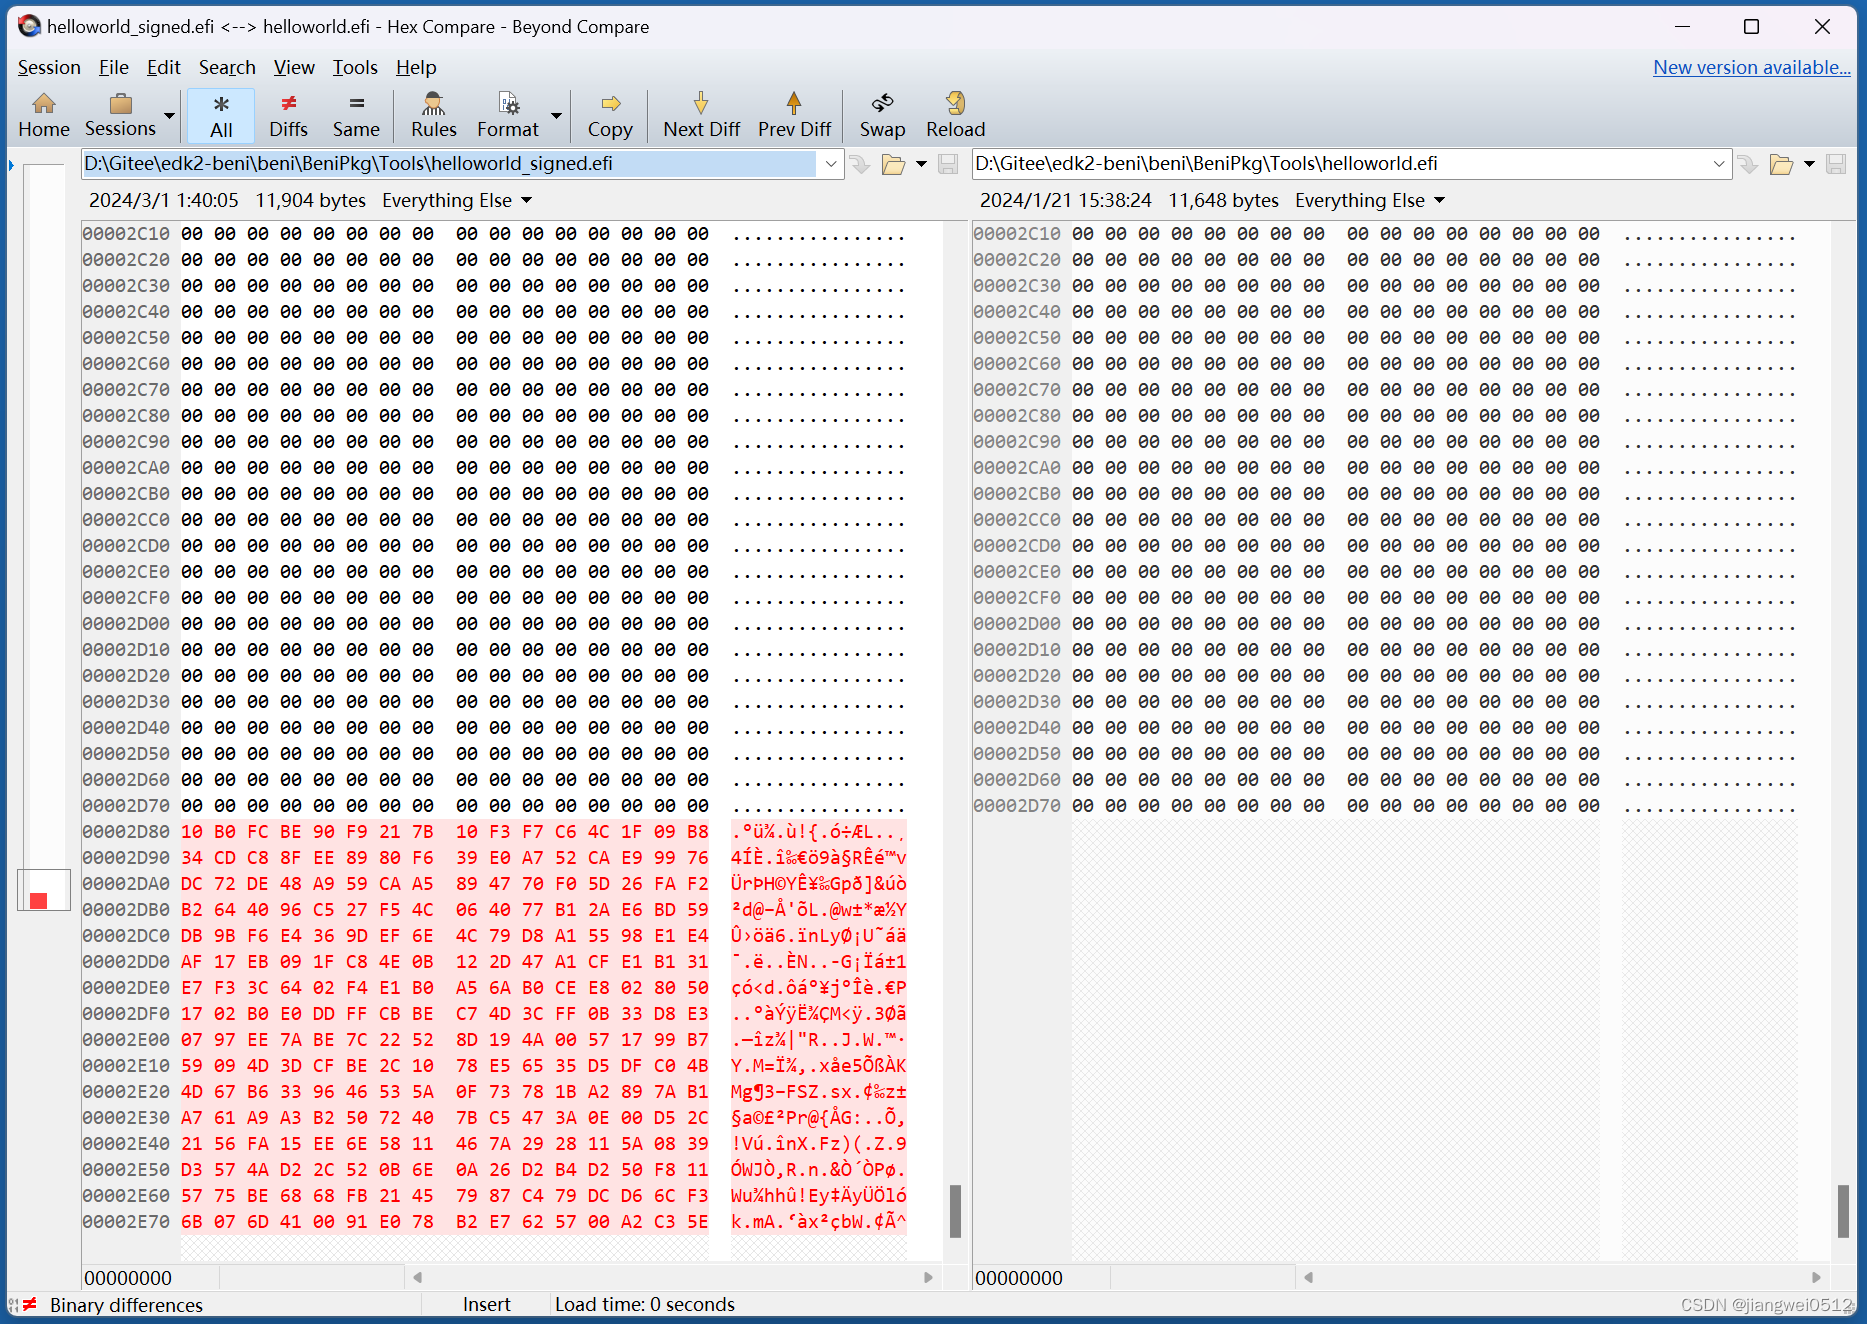Toggle the Diffs display filter
The width and height of the screenshot is (1867, 1324).
pyautogui.click(x=288, y=115)
